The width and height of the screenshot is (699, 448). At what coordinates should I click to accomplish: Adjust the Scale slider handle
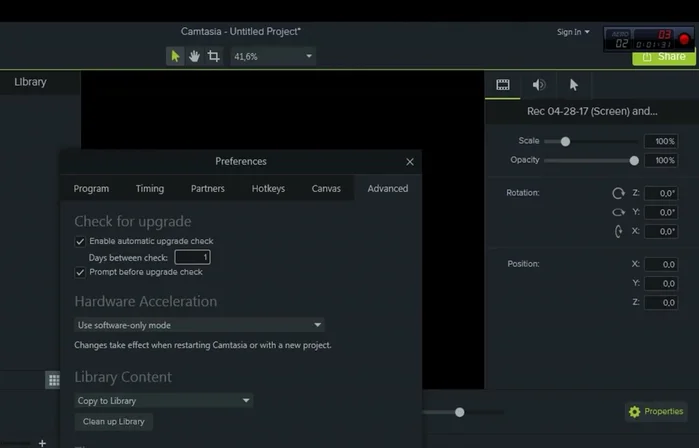coord(565,142)
